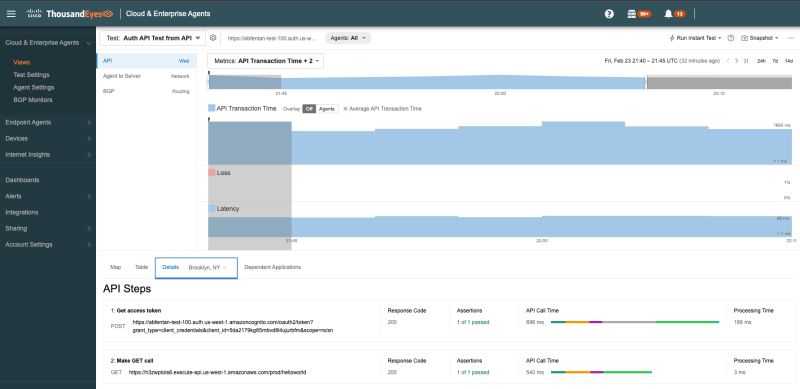This screenshot has width=800, height=389.
Task: Click the '1: Get access token' step title
Action: tap(136, 310)
